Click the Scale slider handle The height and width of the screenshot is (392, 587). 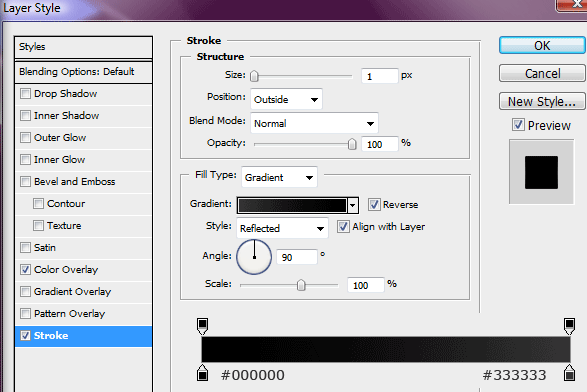(301, 285)
